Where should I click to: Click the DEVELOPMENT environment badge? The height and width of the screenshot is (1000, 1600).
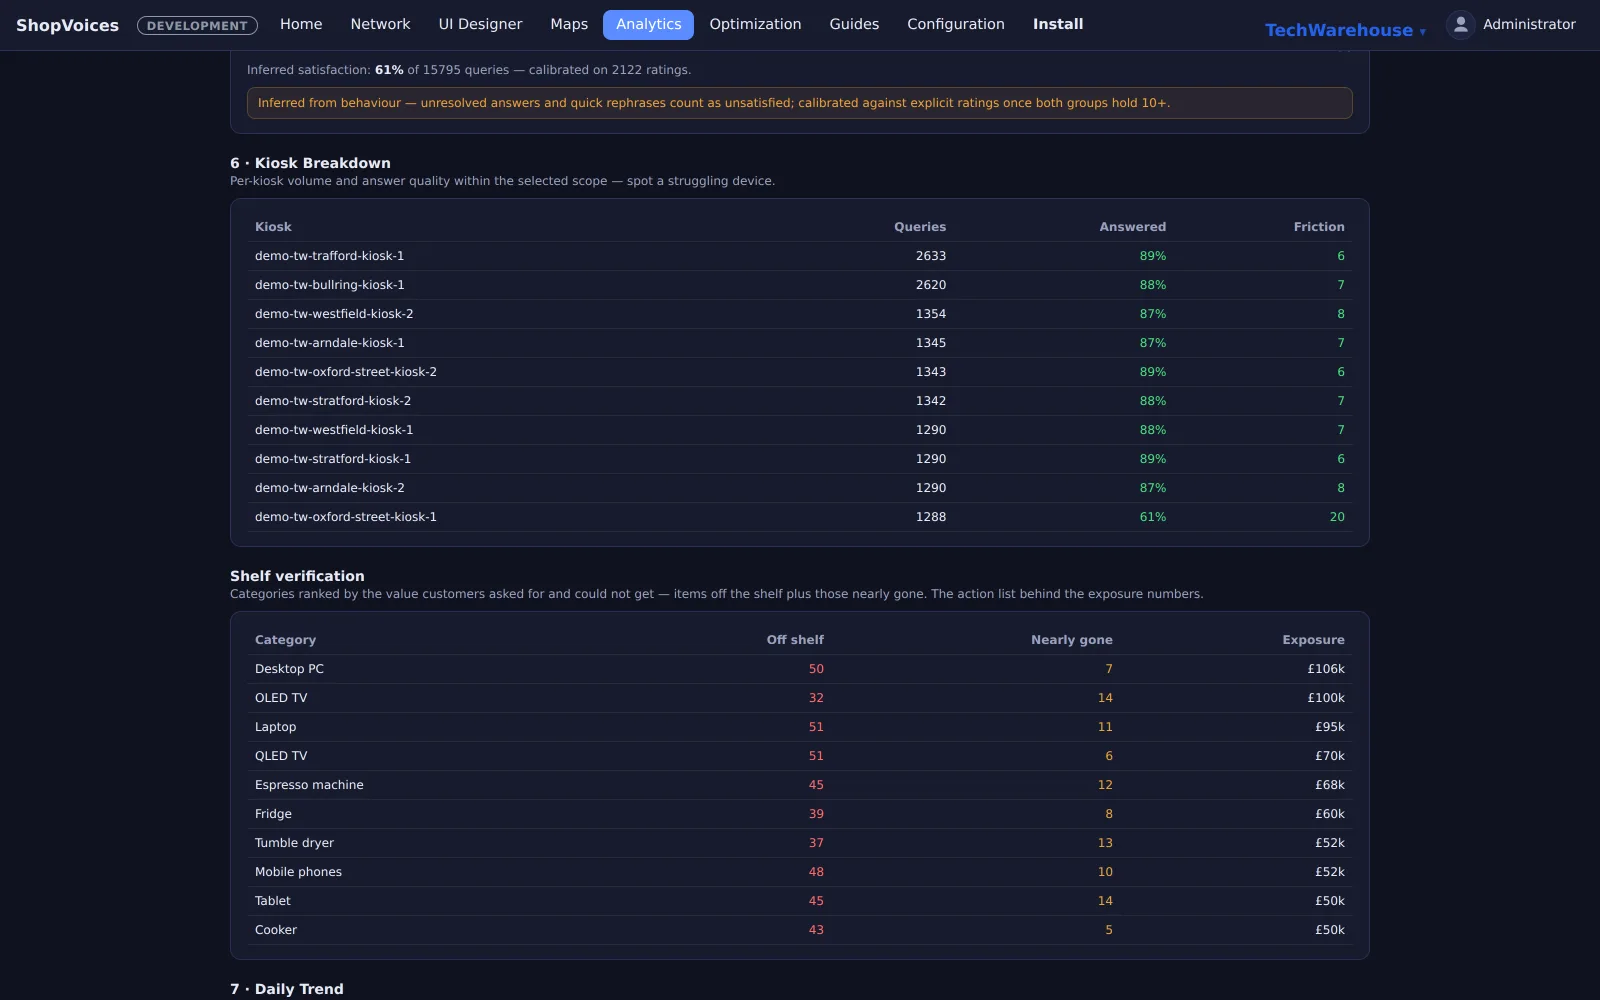point(197,26)
